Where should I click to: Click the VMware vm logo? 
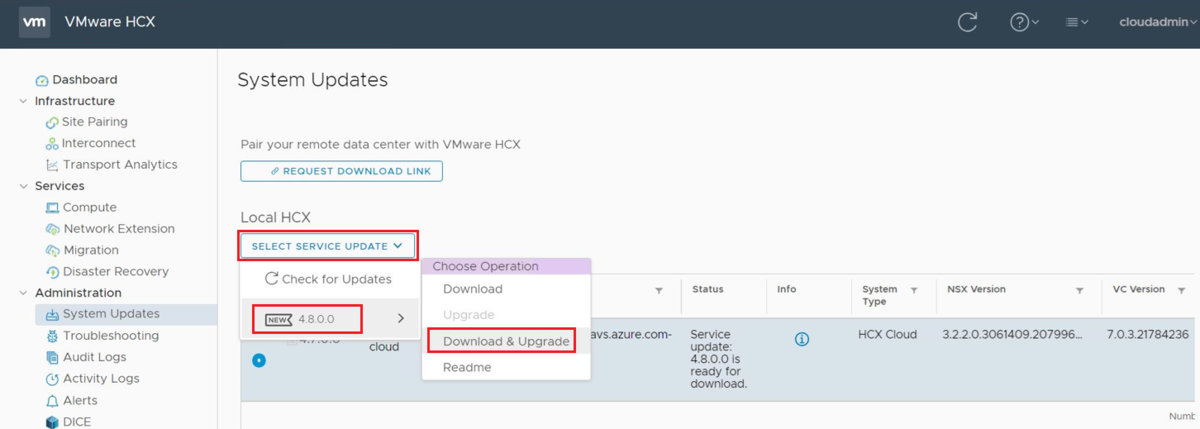point(35,22)
